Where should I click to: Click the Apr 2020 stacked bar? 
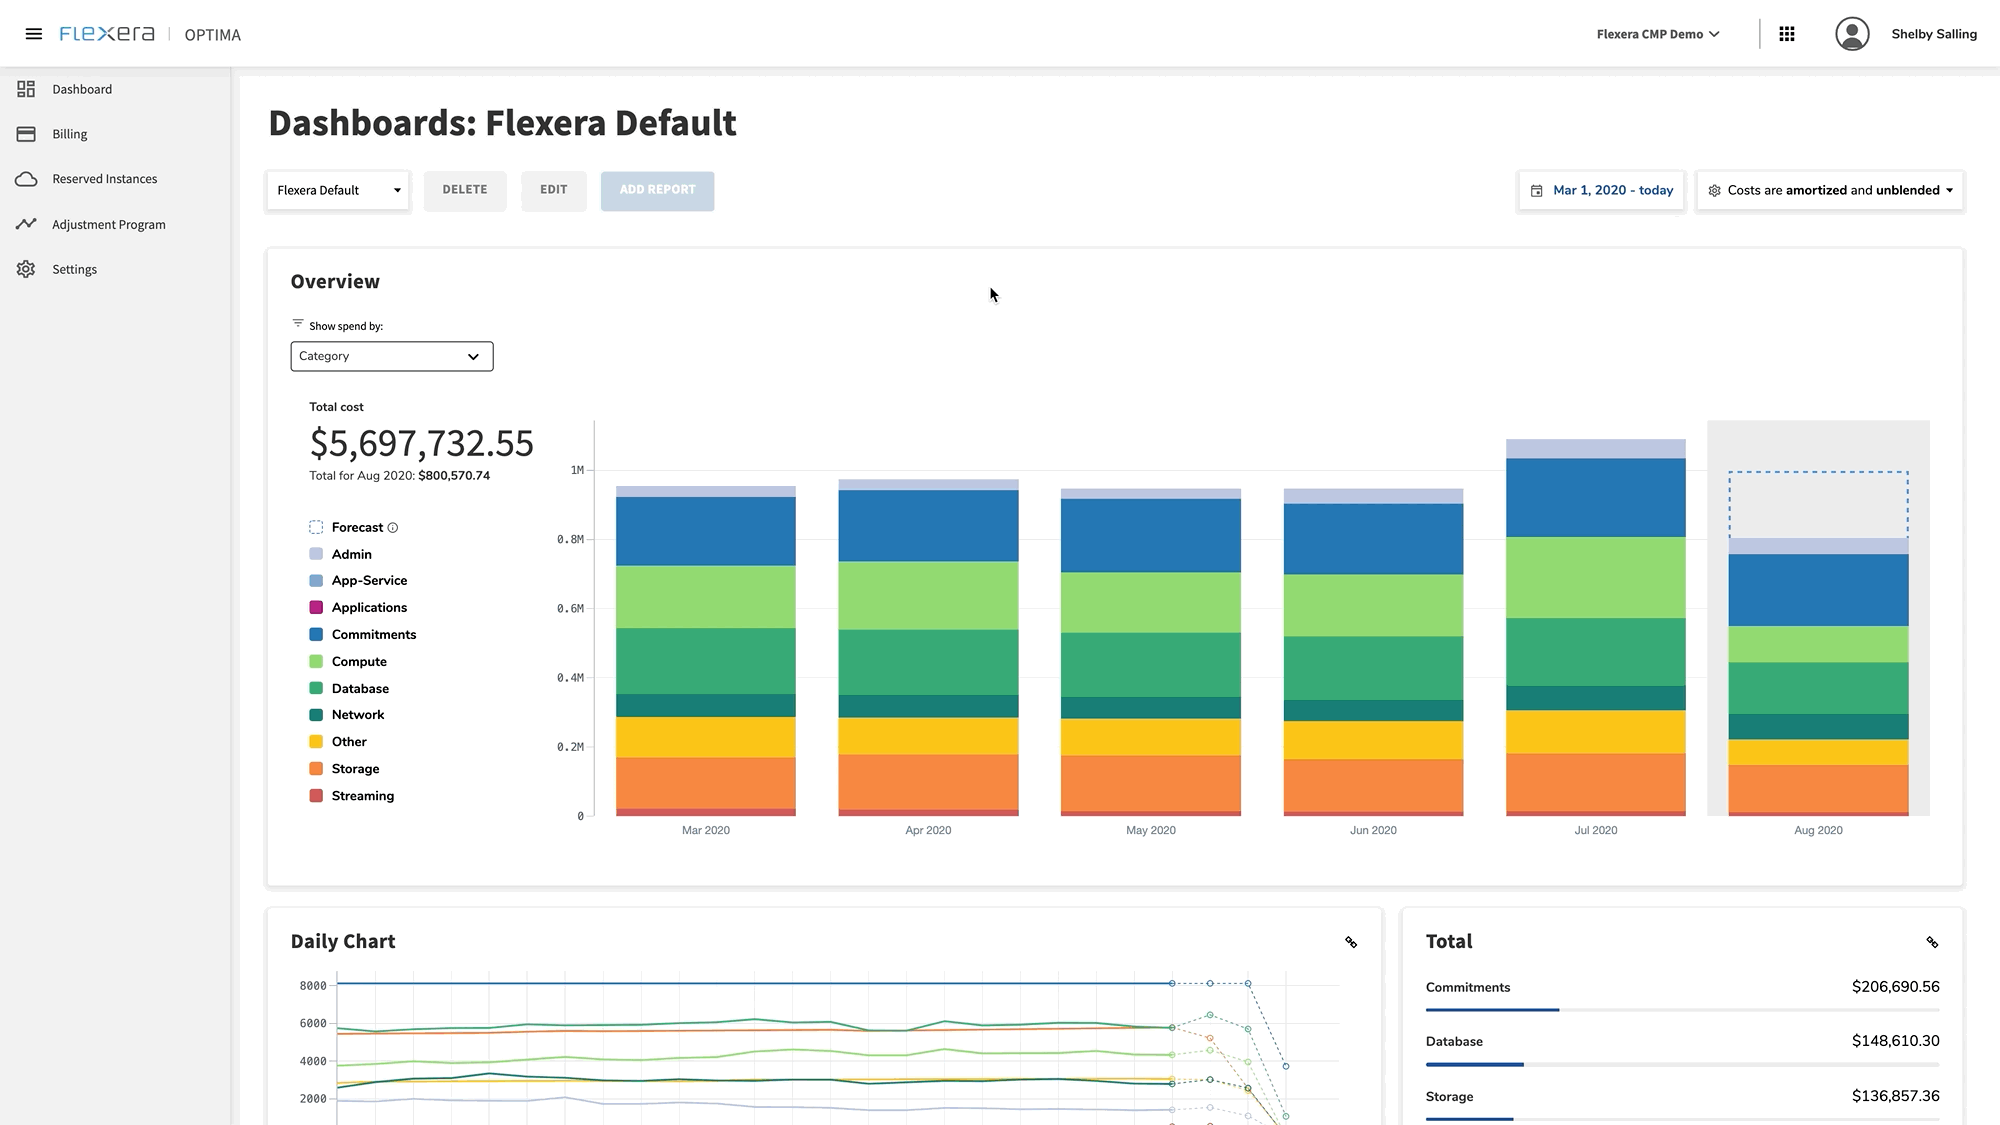tap(928, 647)
